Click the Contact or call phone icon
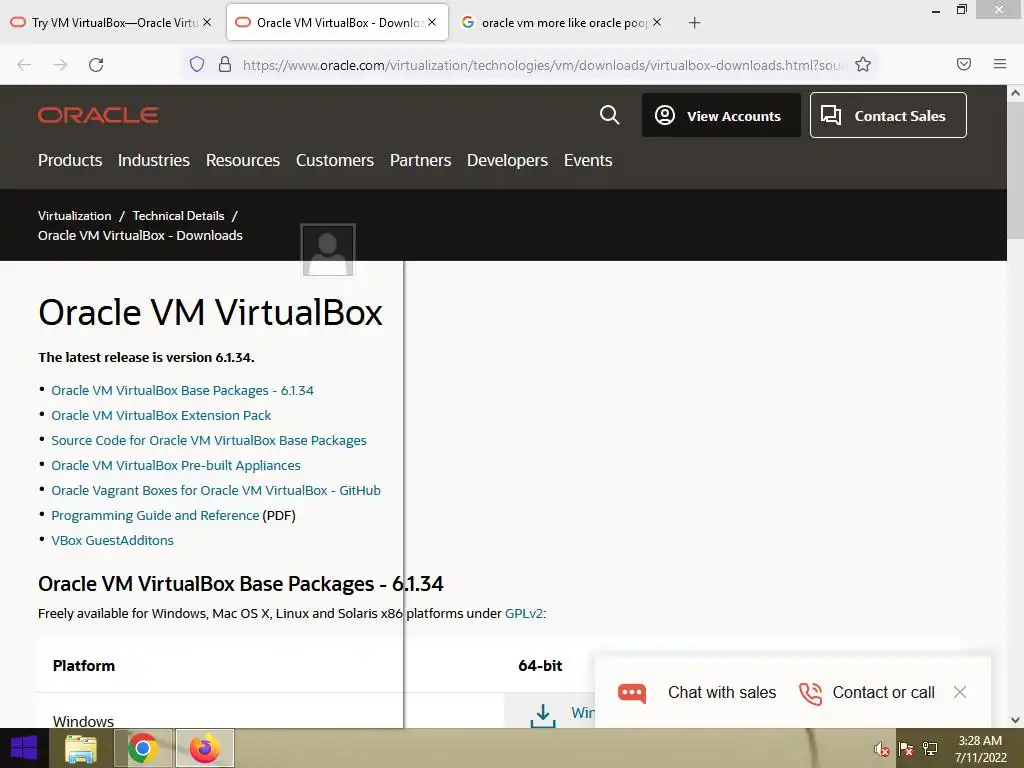This screenshot has width=1024, height=768. tap(810, 694)
